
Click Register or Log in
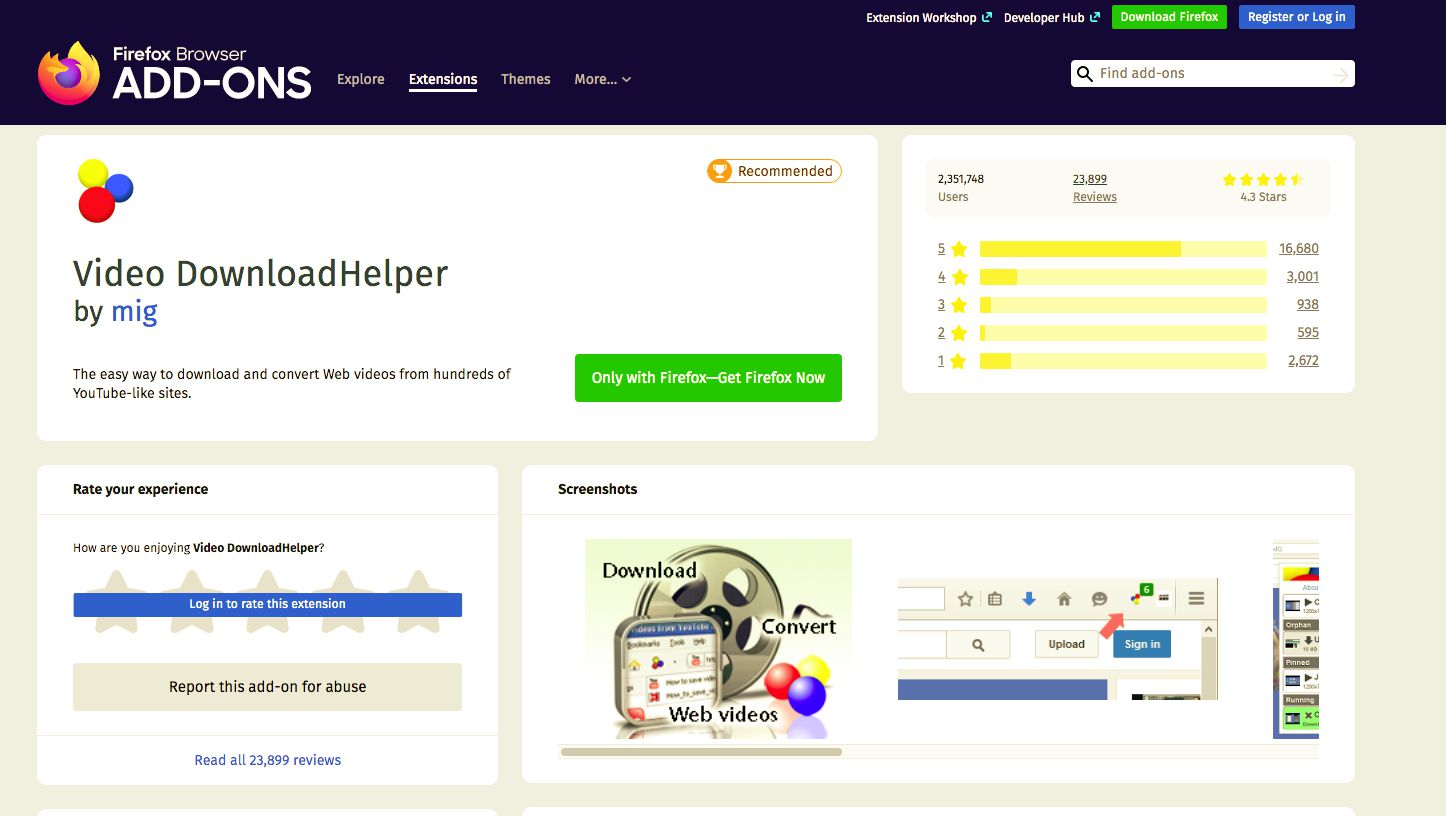coord(1297,17)
